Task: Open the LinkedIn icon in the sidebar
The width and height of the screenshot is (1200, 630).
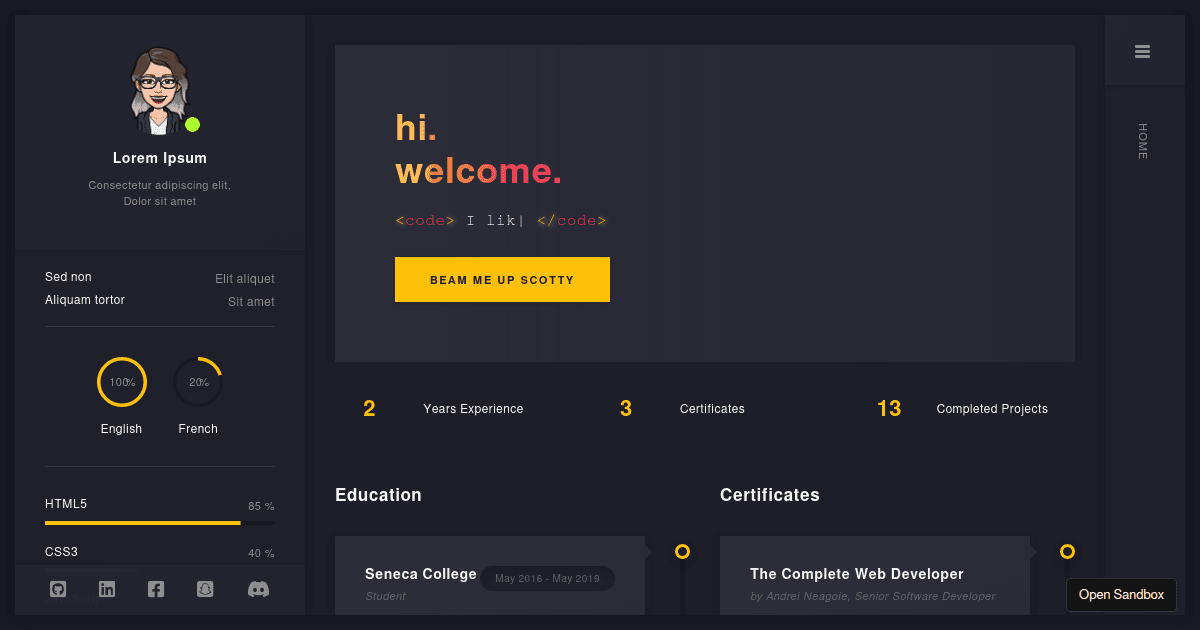Action: [x=107, y=589]
